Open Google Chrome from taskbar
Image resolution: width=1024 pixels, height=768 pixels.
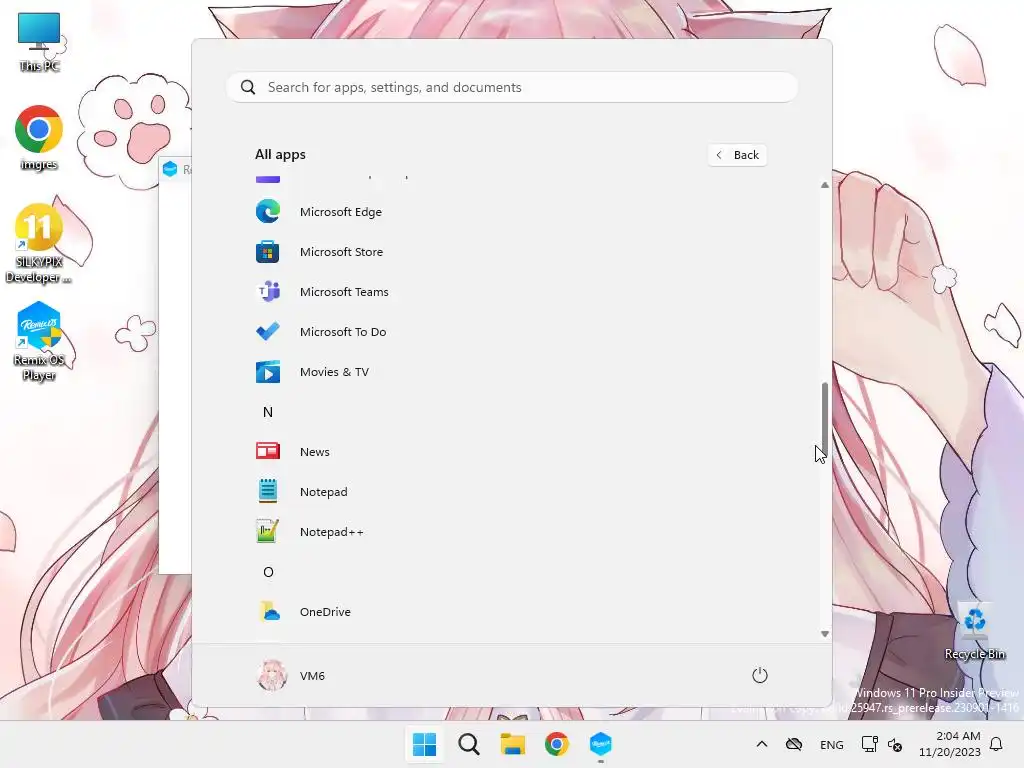coord(556,744)
